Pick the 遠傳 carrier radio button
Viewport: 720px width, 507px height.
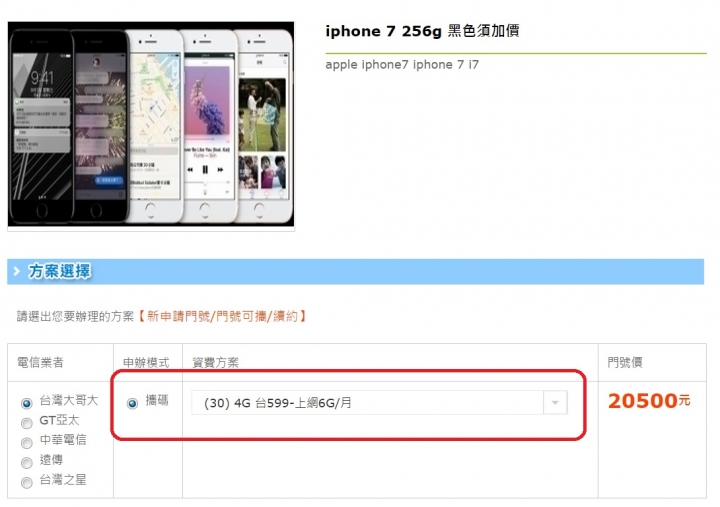click(x=27, y=462)
